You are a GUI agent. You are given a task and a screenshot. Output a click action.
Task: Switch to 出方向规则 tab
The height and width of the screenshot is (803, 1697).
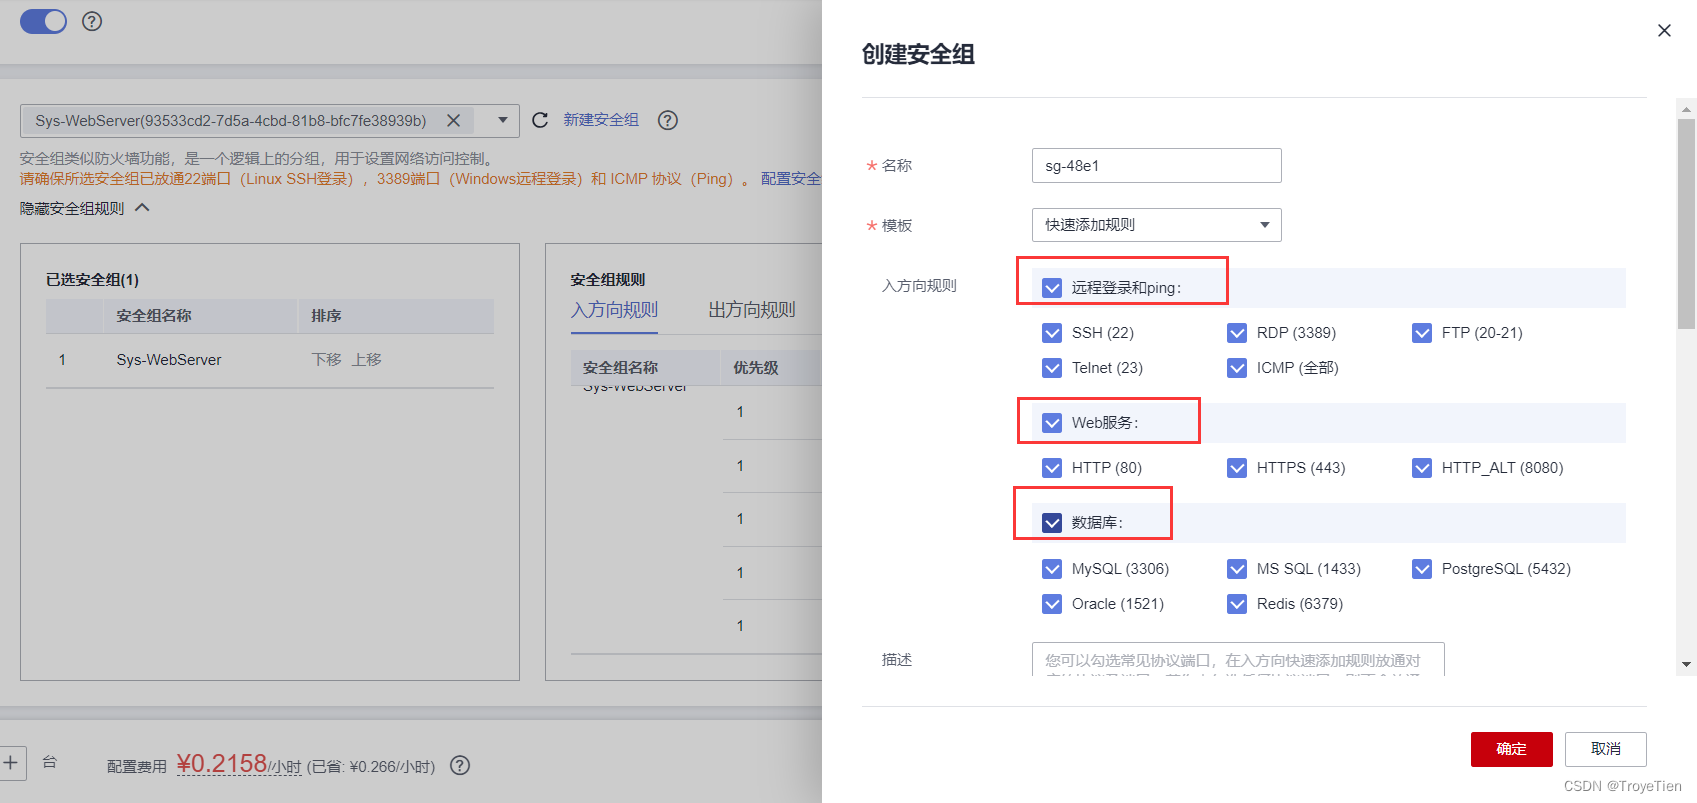[x=752, y=310]
